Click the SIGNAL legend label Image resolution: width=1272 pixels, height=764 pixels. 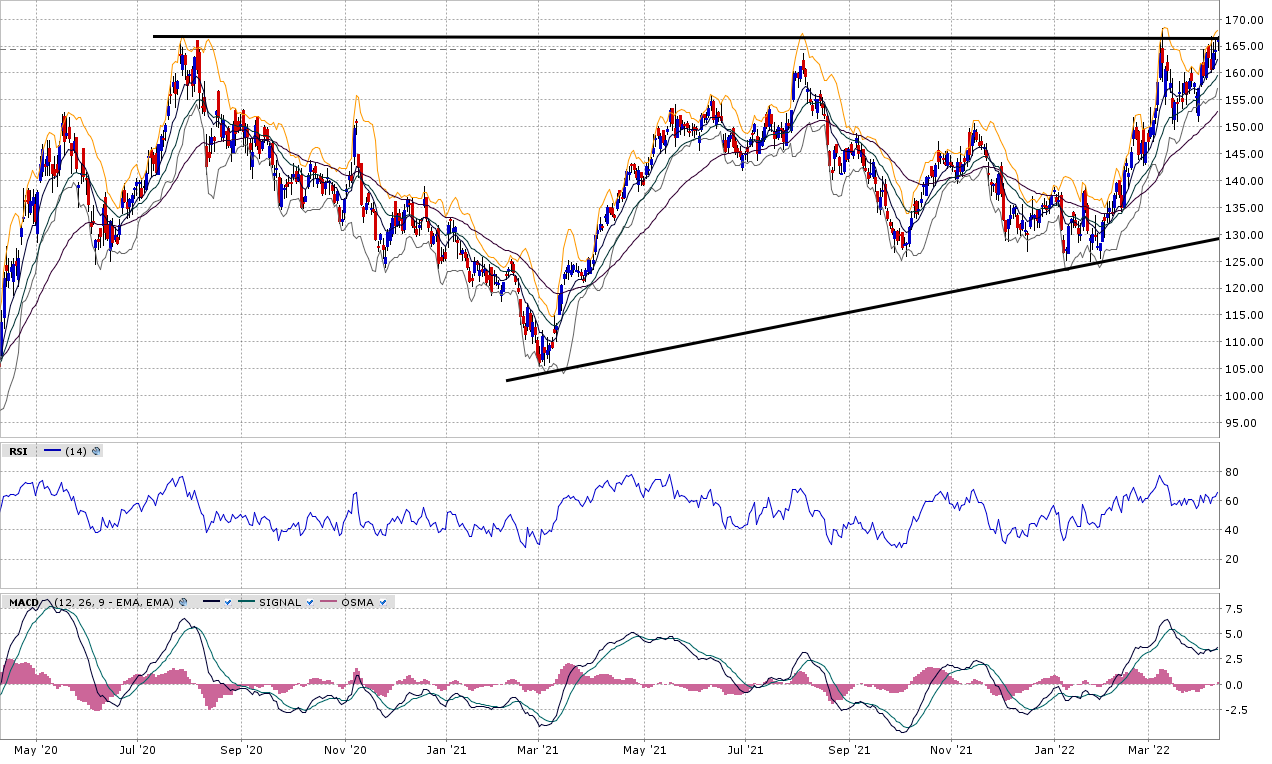[x=281, y=602]
